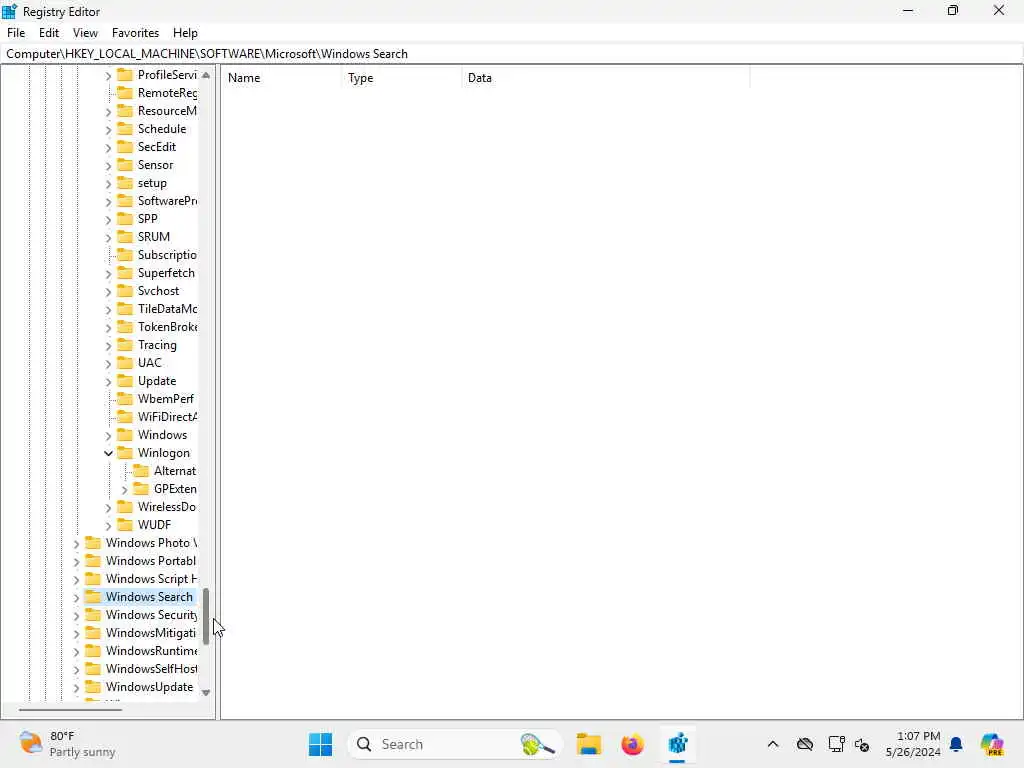Open the Favorites menu
1024x768 pixels.
[x=135, y=33]
